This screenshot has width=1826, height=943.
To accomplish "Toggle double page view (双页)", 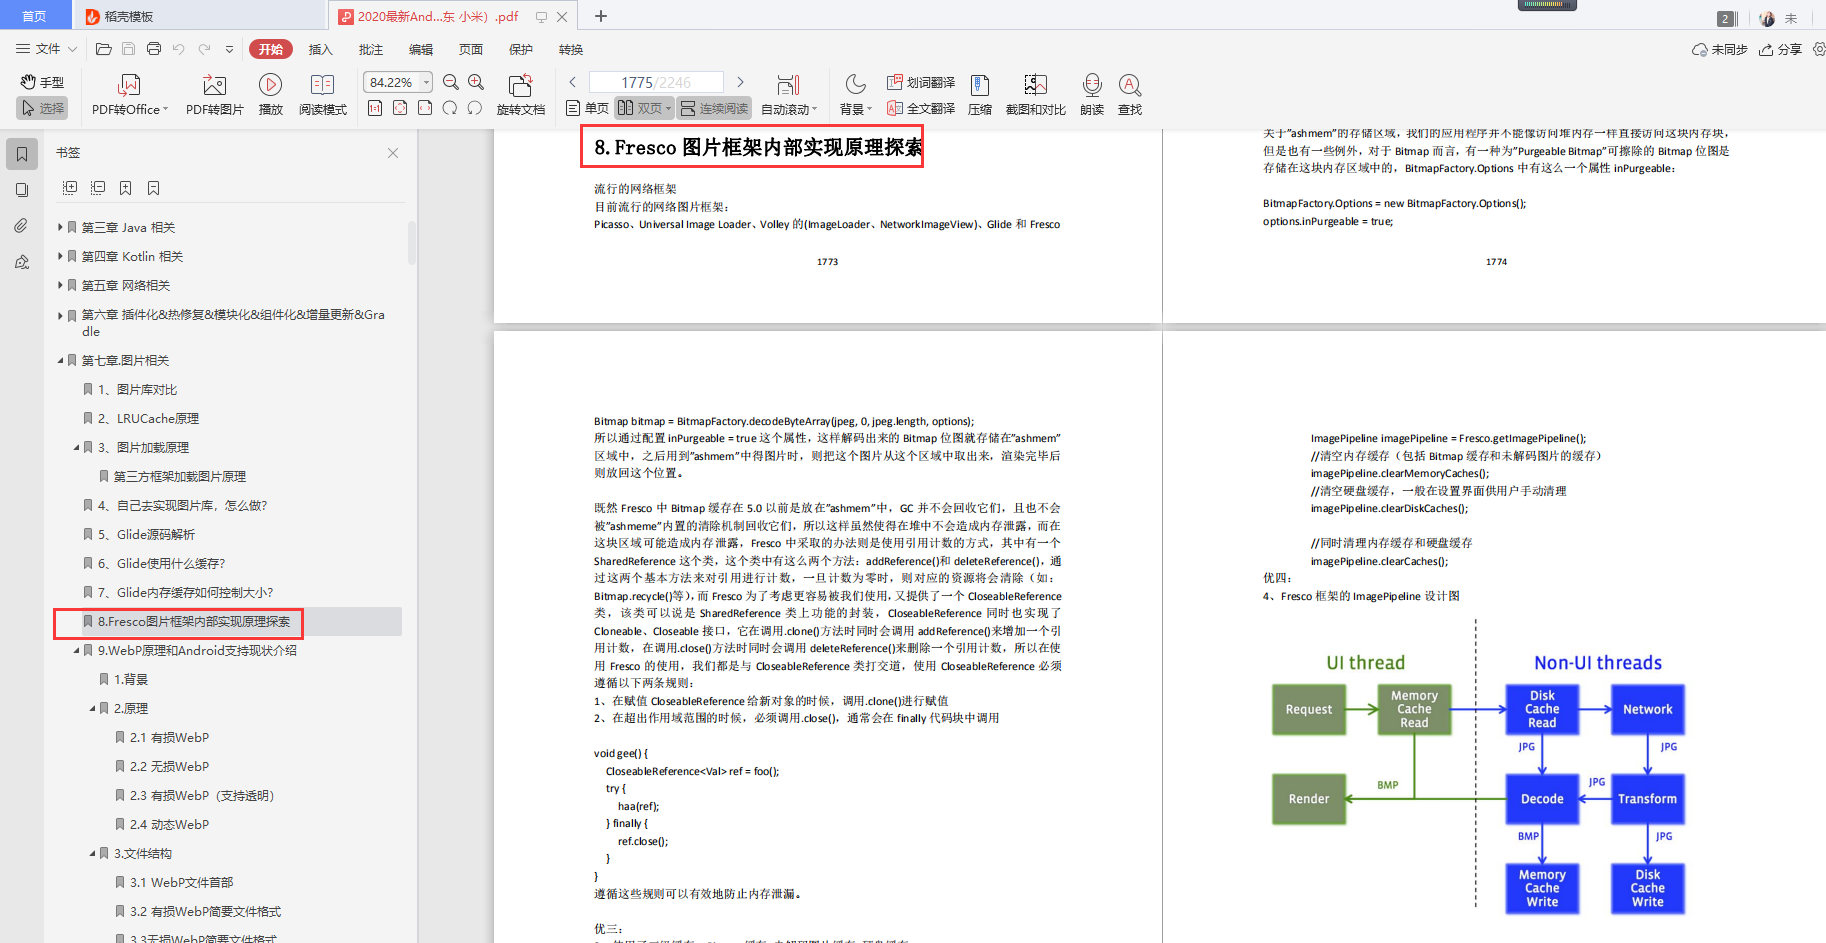I will tap(644, 108).
